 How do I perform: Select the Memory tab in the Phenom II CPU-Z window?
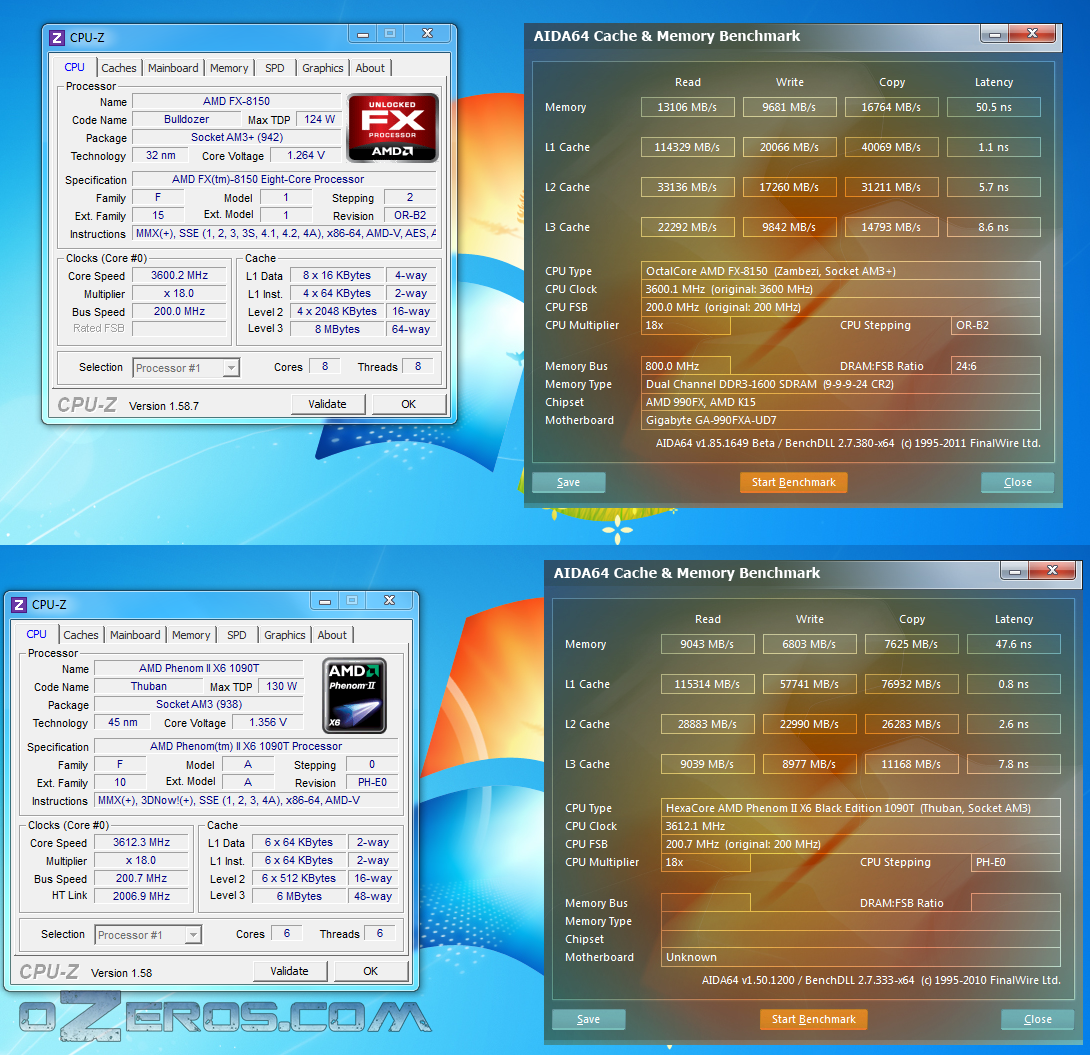click(x=190, y=635)
